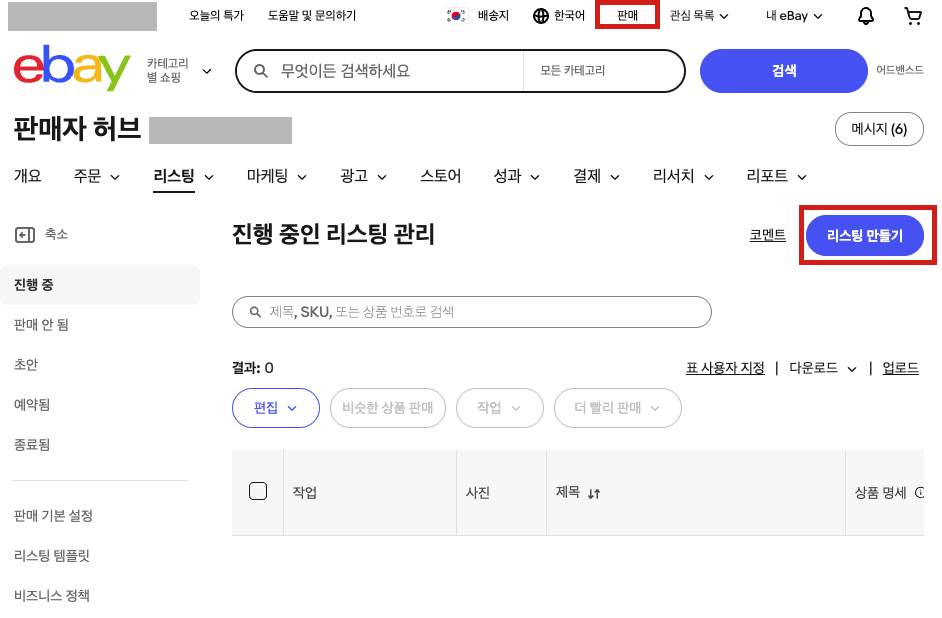Open the 스토어 tab
The height and width of the screenshot is (618, 942).
[x=440, y=176]
